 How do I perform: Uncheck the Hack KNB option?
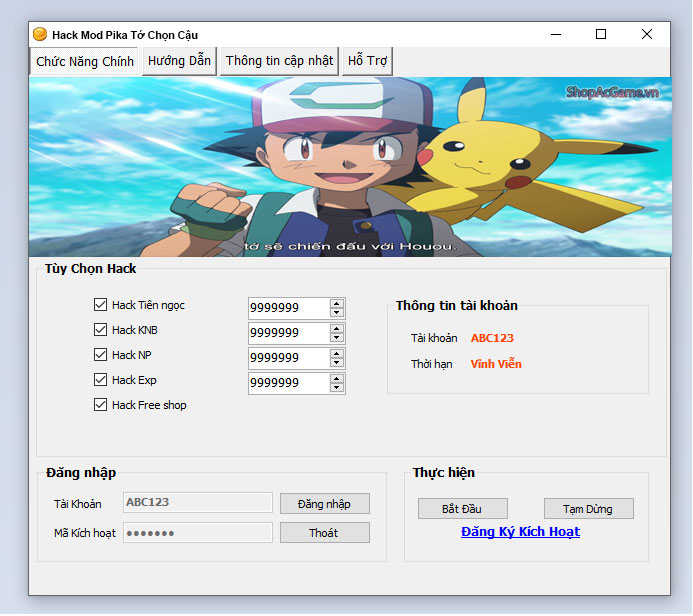[100, 330]
